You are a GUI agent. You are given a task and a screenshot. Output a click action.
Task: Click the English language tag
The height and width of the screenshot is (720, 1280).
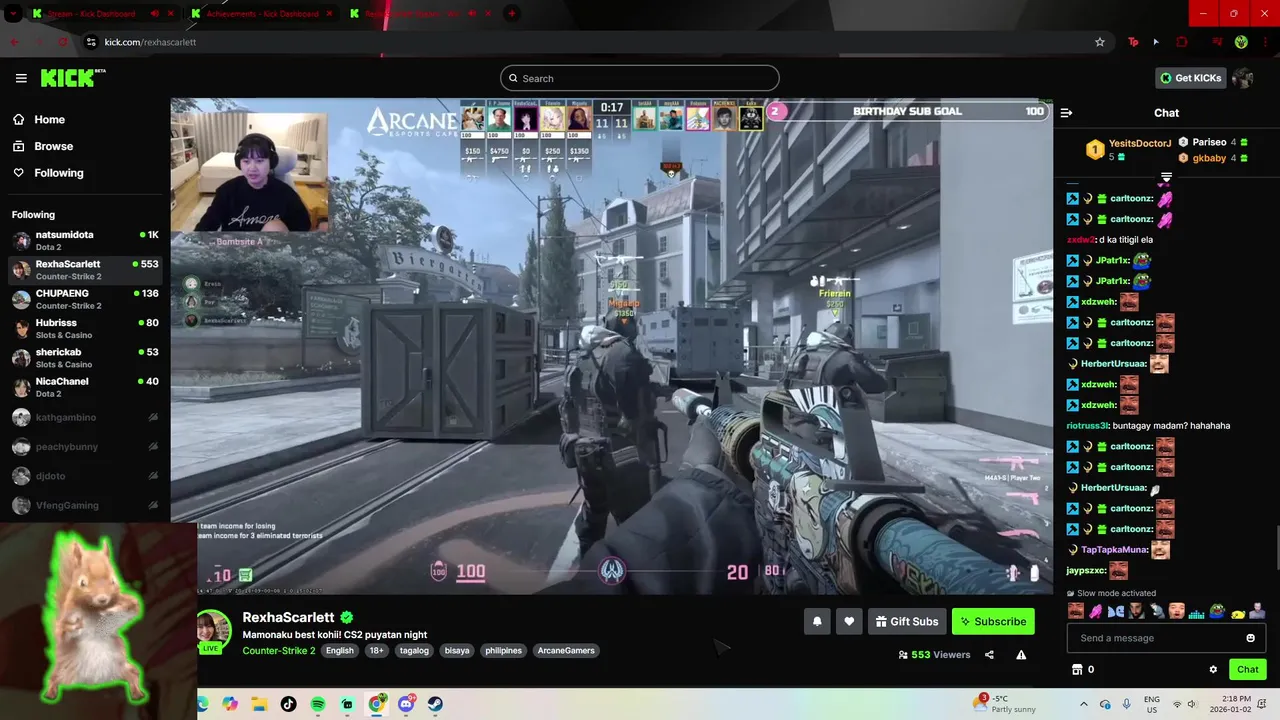pyautogui.click(x=340, y=651)
